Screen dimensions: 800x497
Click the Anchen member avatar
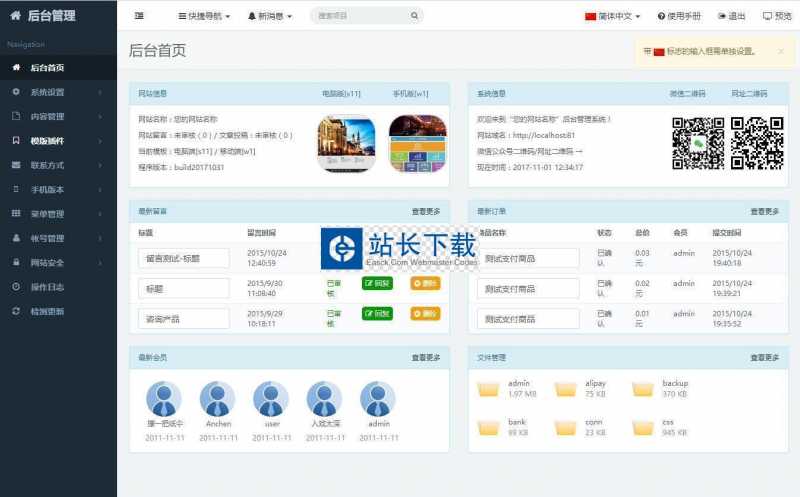pyautogui.click(x=218, y=399)
